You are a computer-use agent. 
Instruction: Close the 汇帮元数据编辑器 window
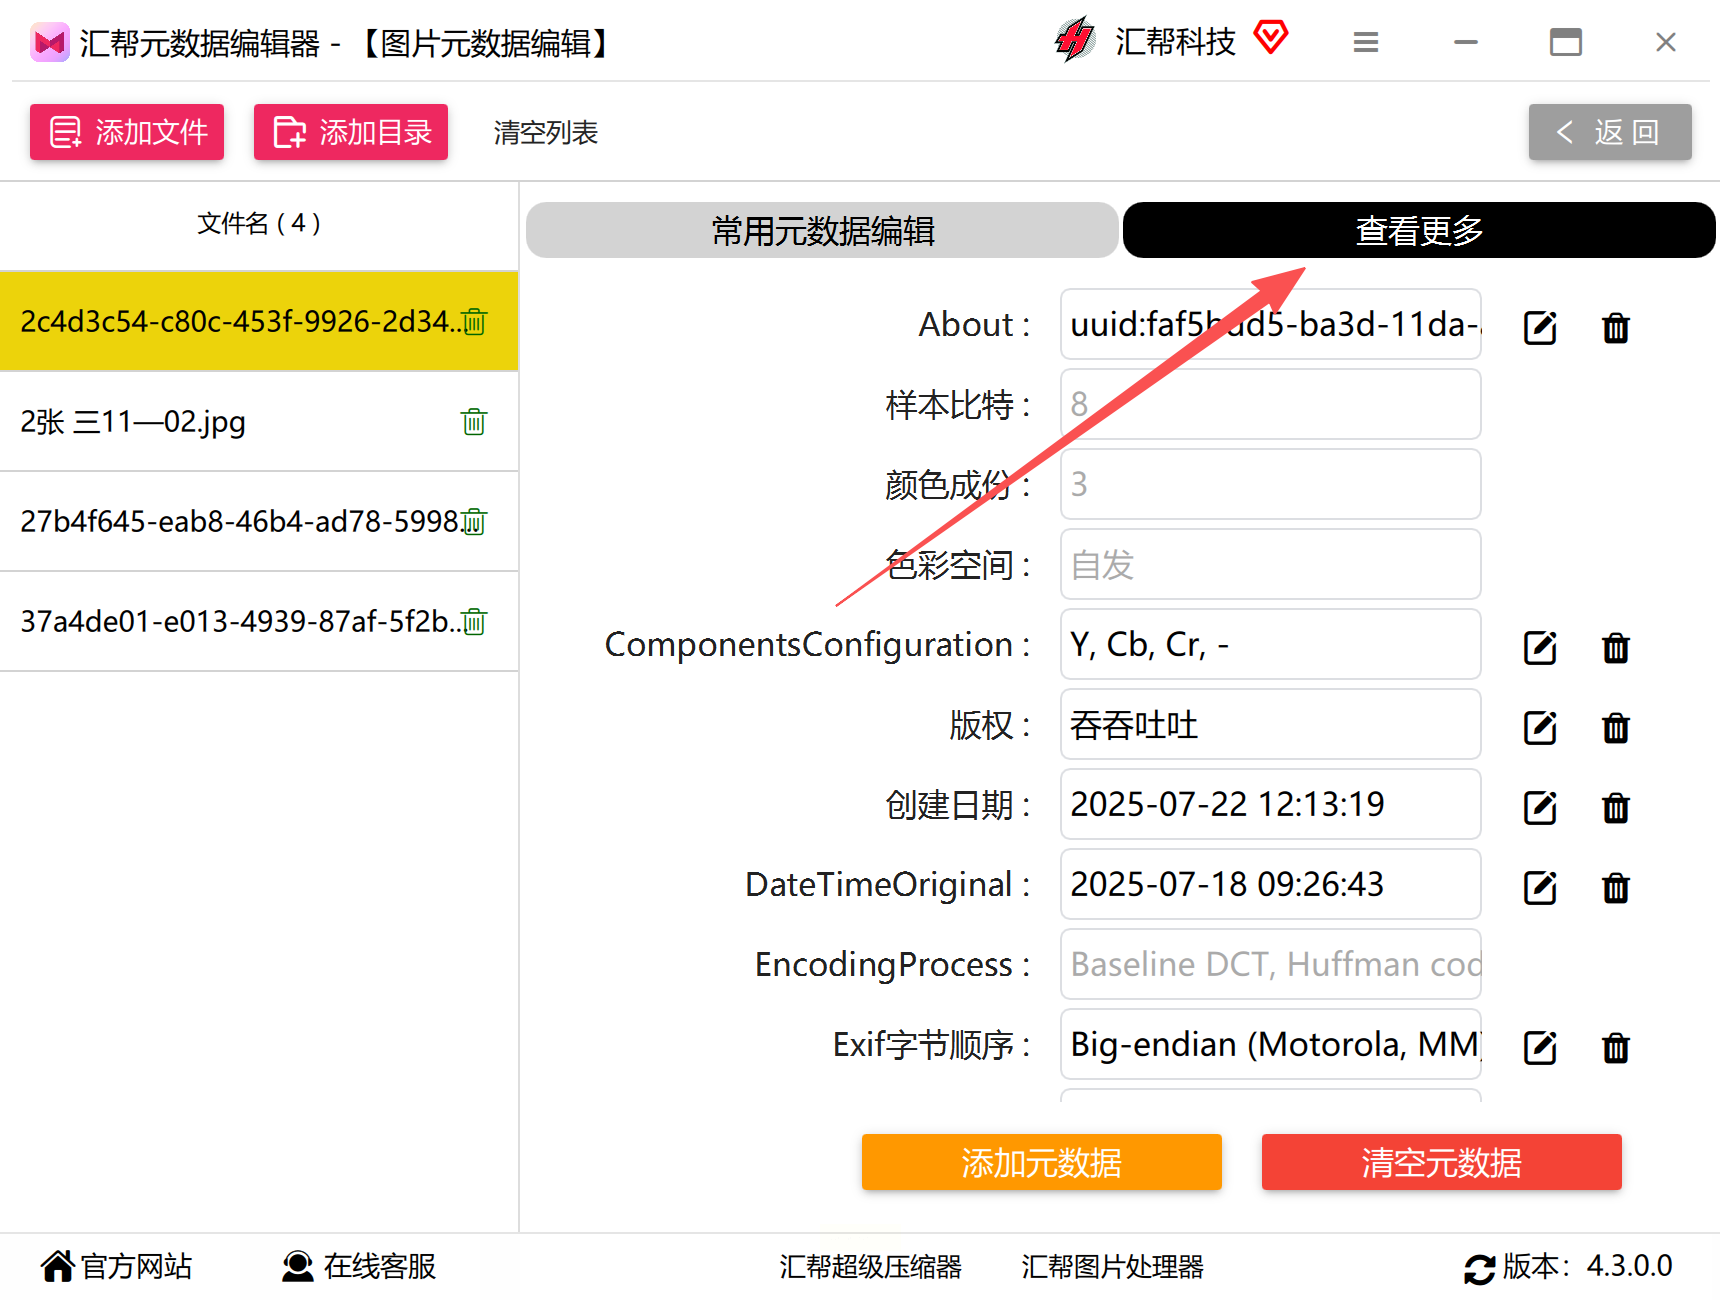coord(1666,43)
